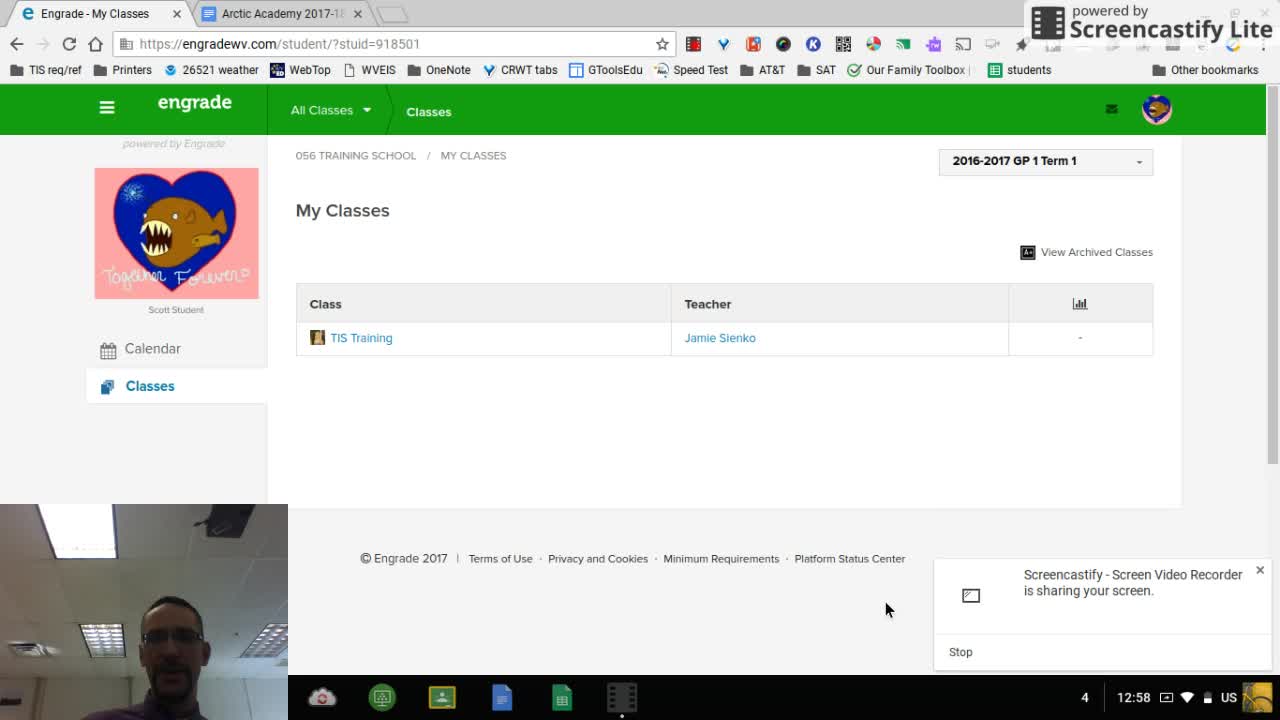Open the new tab button
This screenshot has width=1280, height=720.
click(393, 14)
